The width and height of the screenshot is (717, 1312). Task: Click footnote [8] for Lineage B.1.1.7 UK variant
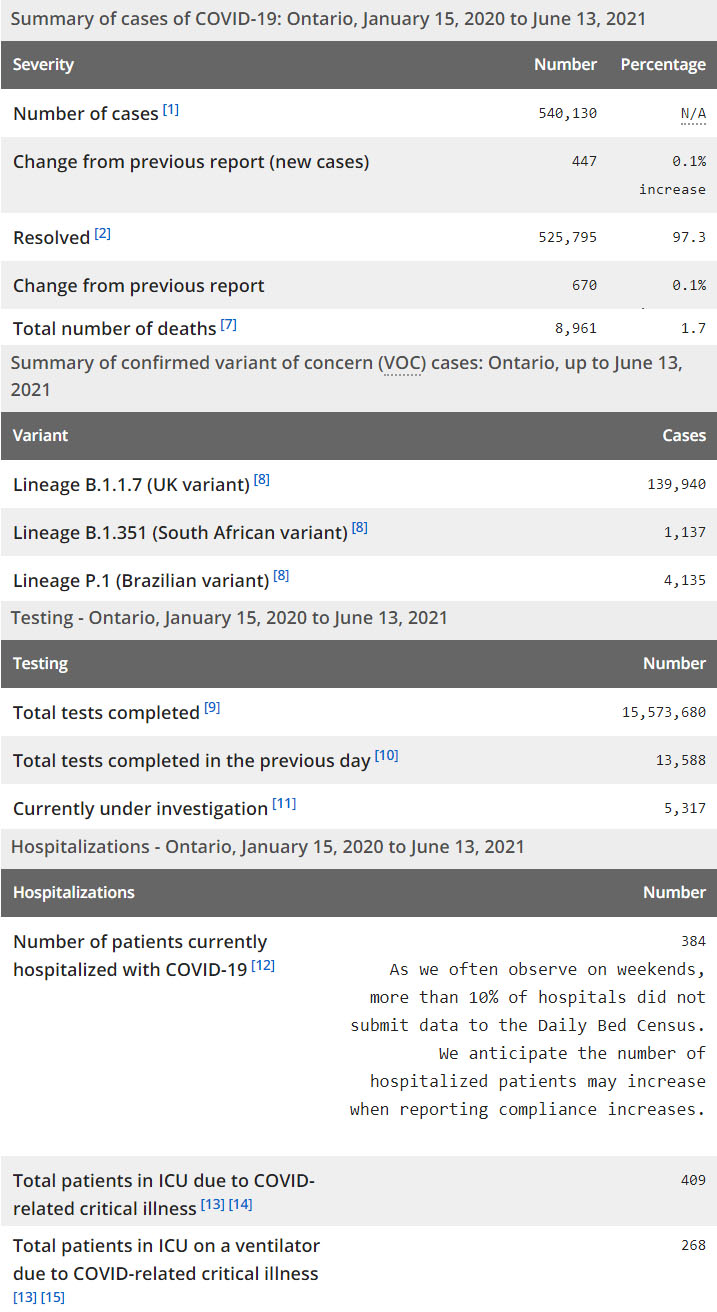pyautogui.click(x=261, y=480)
